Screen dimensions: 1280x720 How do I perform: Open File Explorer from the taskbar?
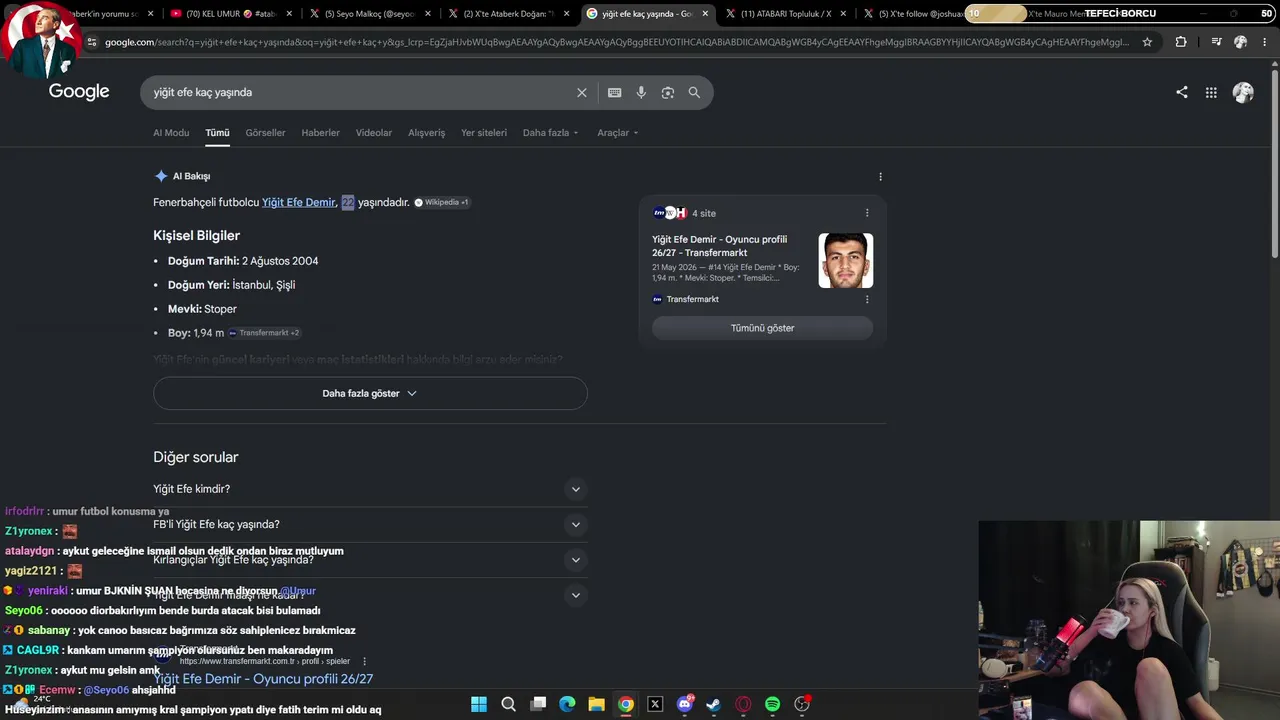[x=596, y=704]
